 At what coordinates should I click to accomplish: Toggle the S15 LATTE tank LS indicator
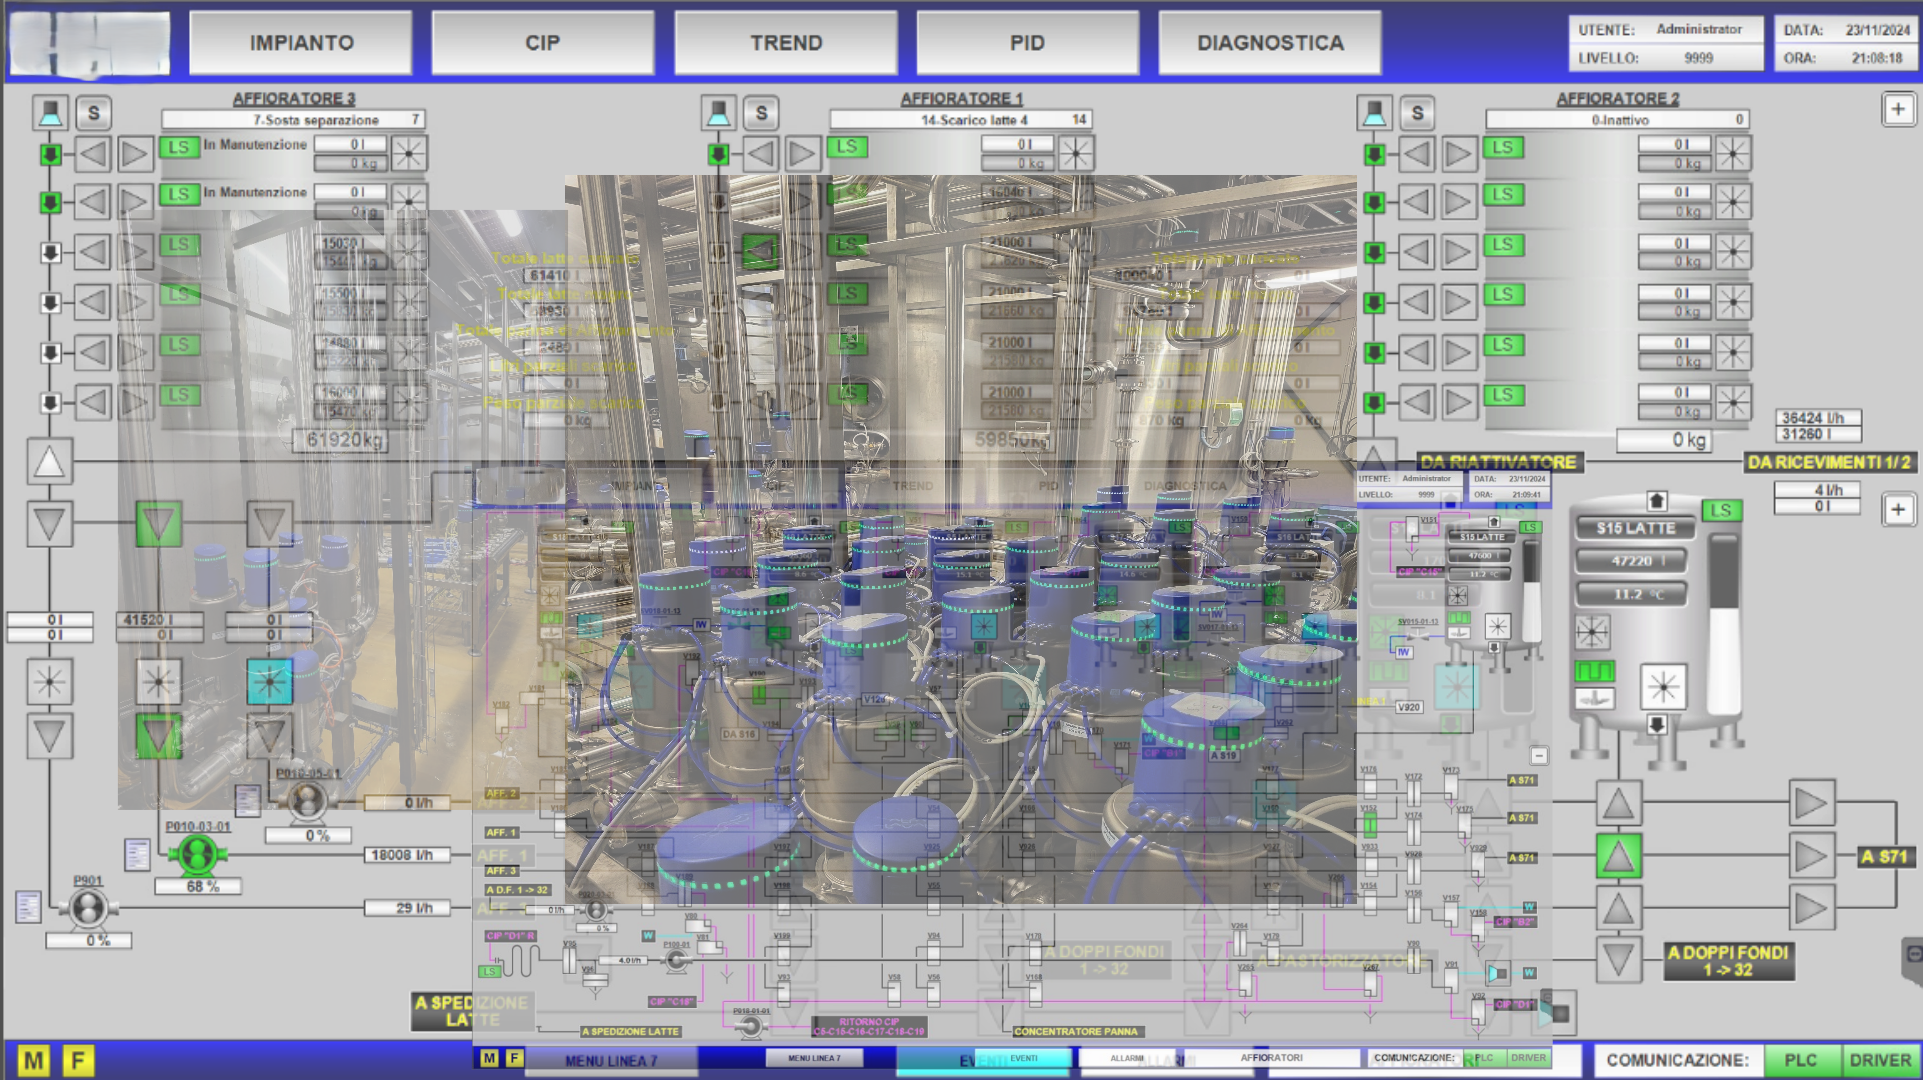[1721, 510]
